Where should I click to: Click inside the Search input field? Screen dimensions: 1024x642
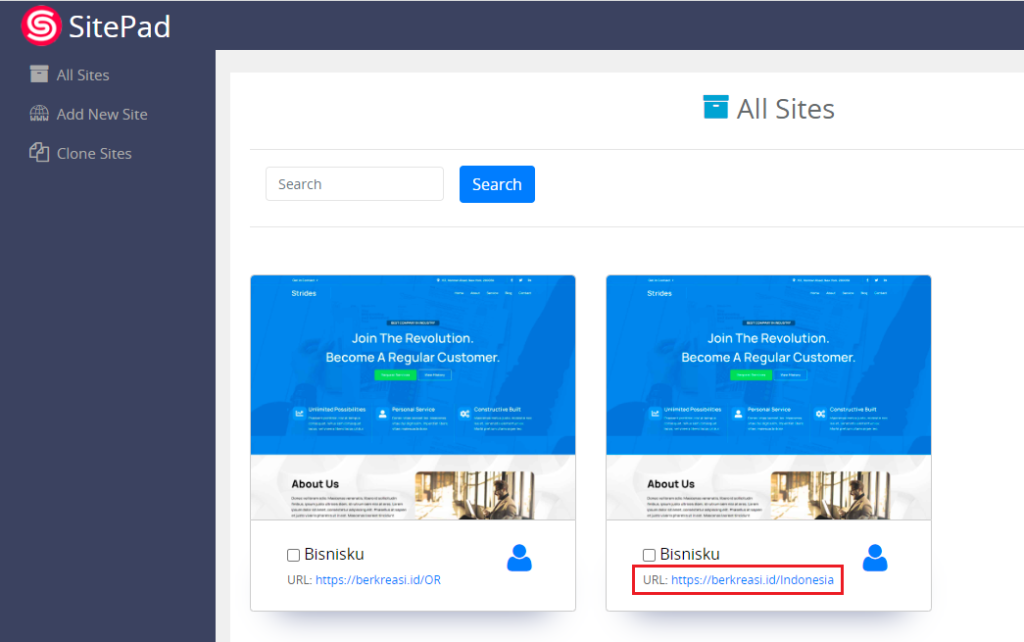[354, 183]
